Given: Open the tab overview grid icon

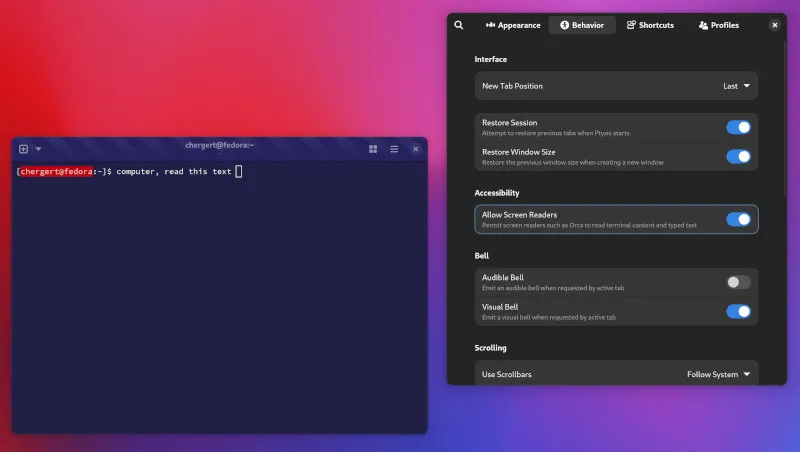Looking at the screenshot, I should (373, 149).
